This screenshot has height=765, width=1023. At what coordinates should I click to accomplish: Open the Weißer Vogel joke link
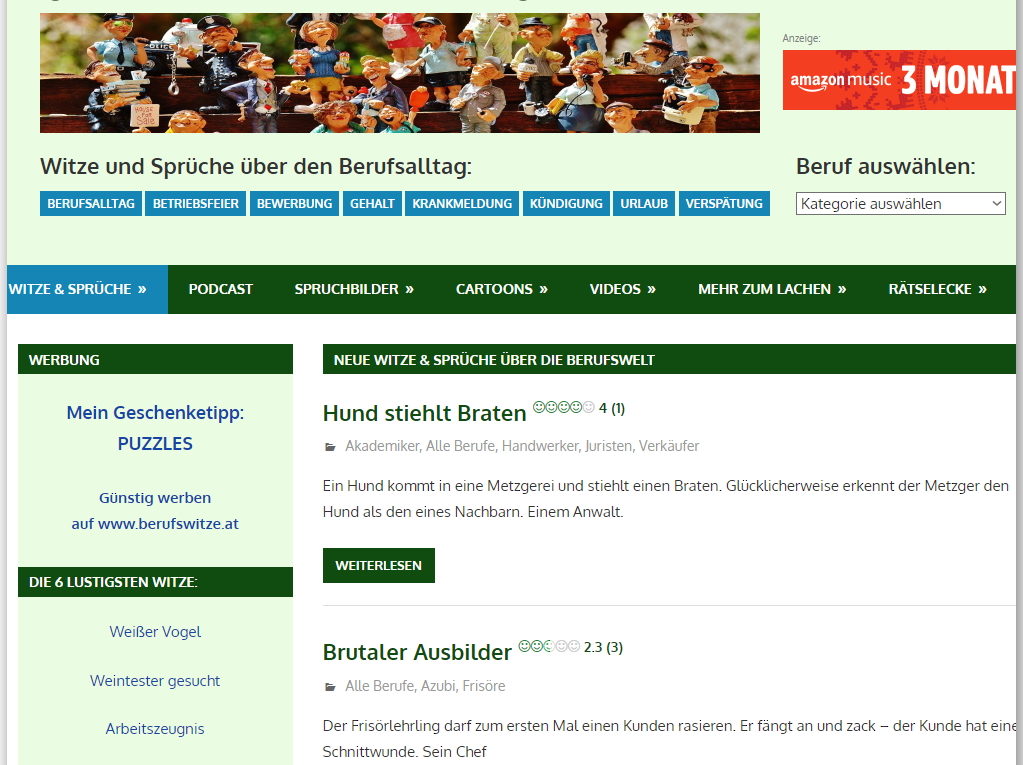pyautogui.click(x=155, y=632)
